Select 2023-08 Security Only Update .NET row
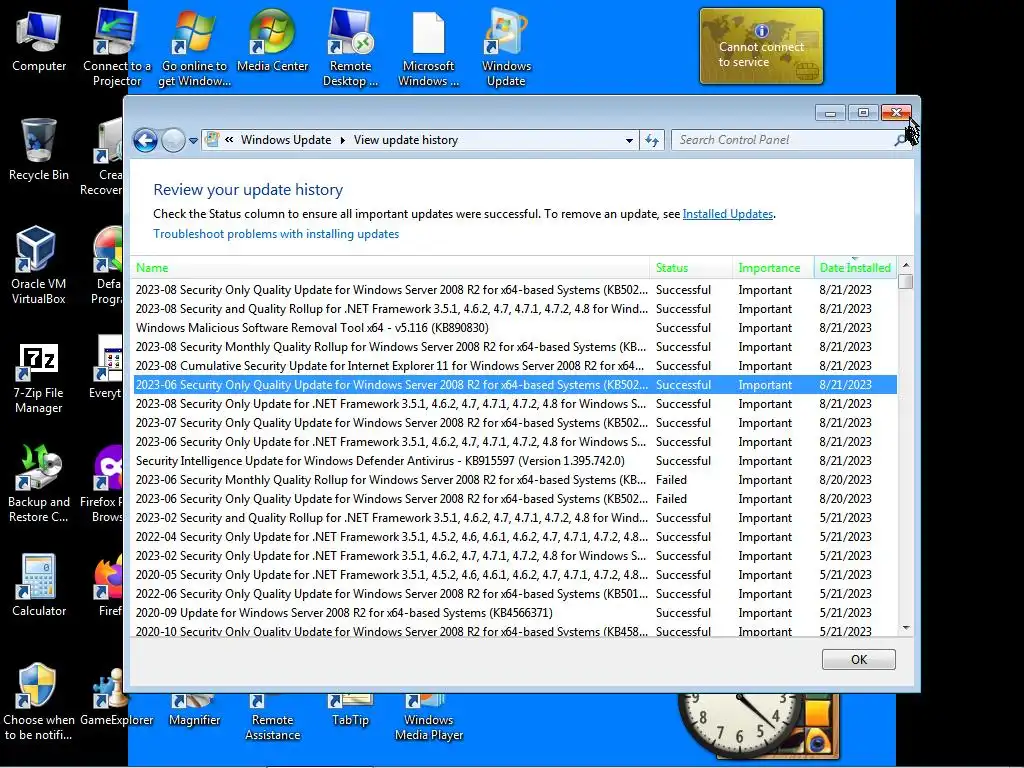The height and width of the screenshot is (768, 1024). tap(515, 404)
